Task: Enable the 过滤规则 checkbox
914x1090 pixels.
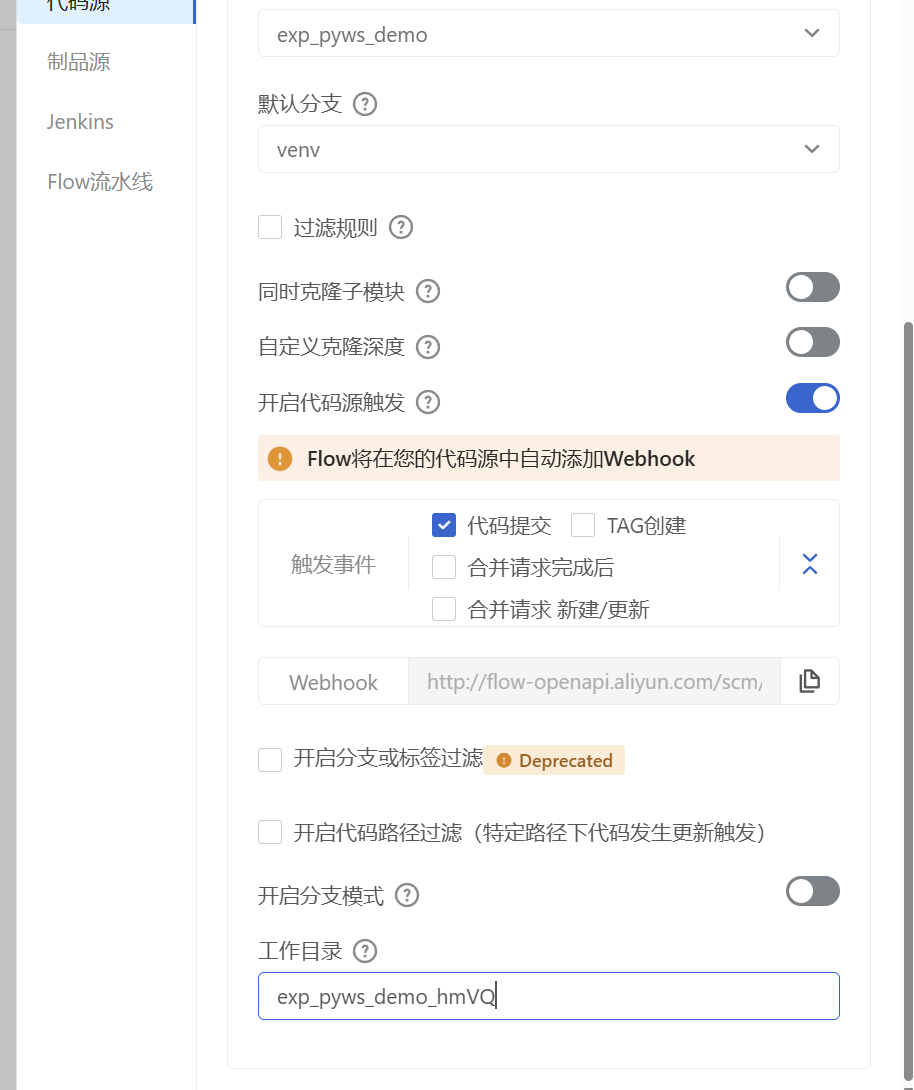Action: (270, 227)
